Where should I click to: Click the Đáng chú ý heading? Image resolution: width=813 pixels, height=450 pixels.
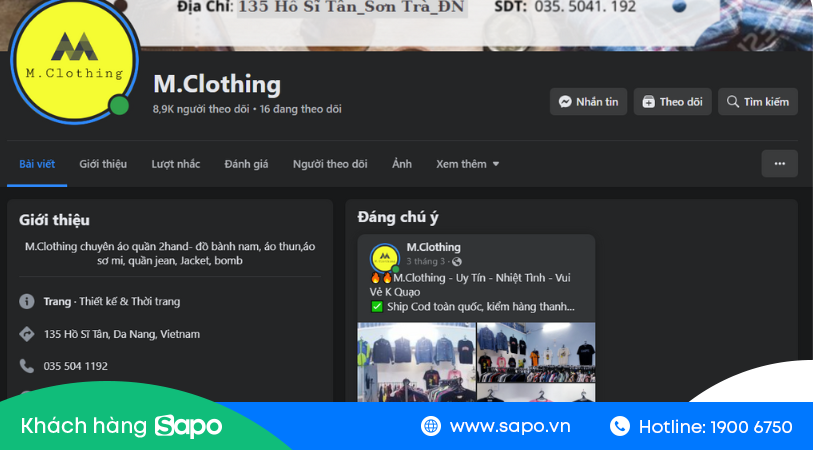point(398,217)
